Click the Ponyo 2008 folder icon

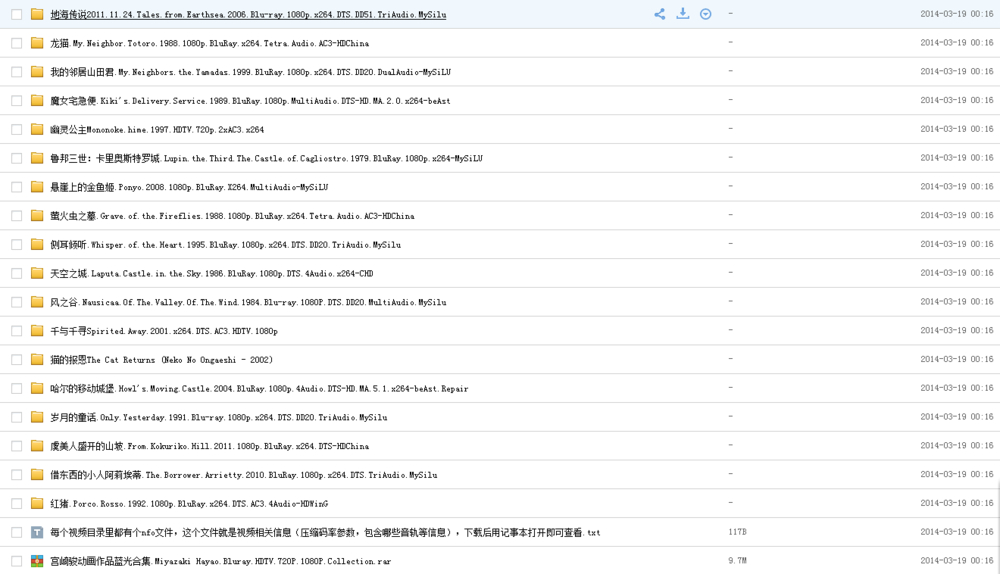click(37, 186)
